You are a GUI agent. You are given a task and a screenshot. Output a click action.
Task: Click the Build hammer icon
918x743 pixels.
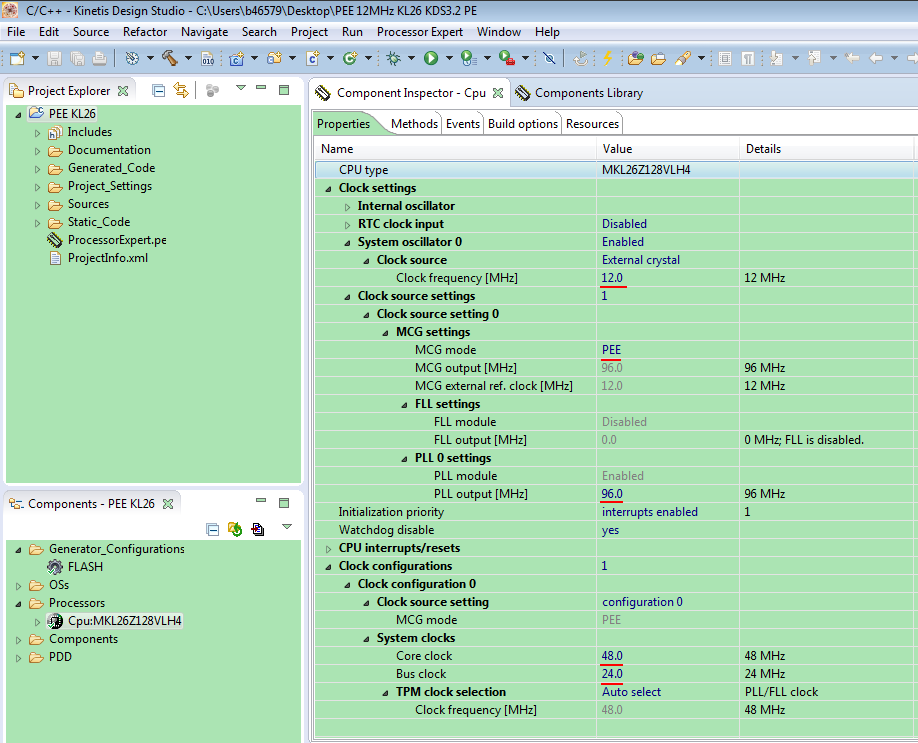tap(170, 57)
